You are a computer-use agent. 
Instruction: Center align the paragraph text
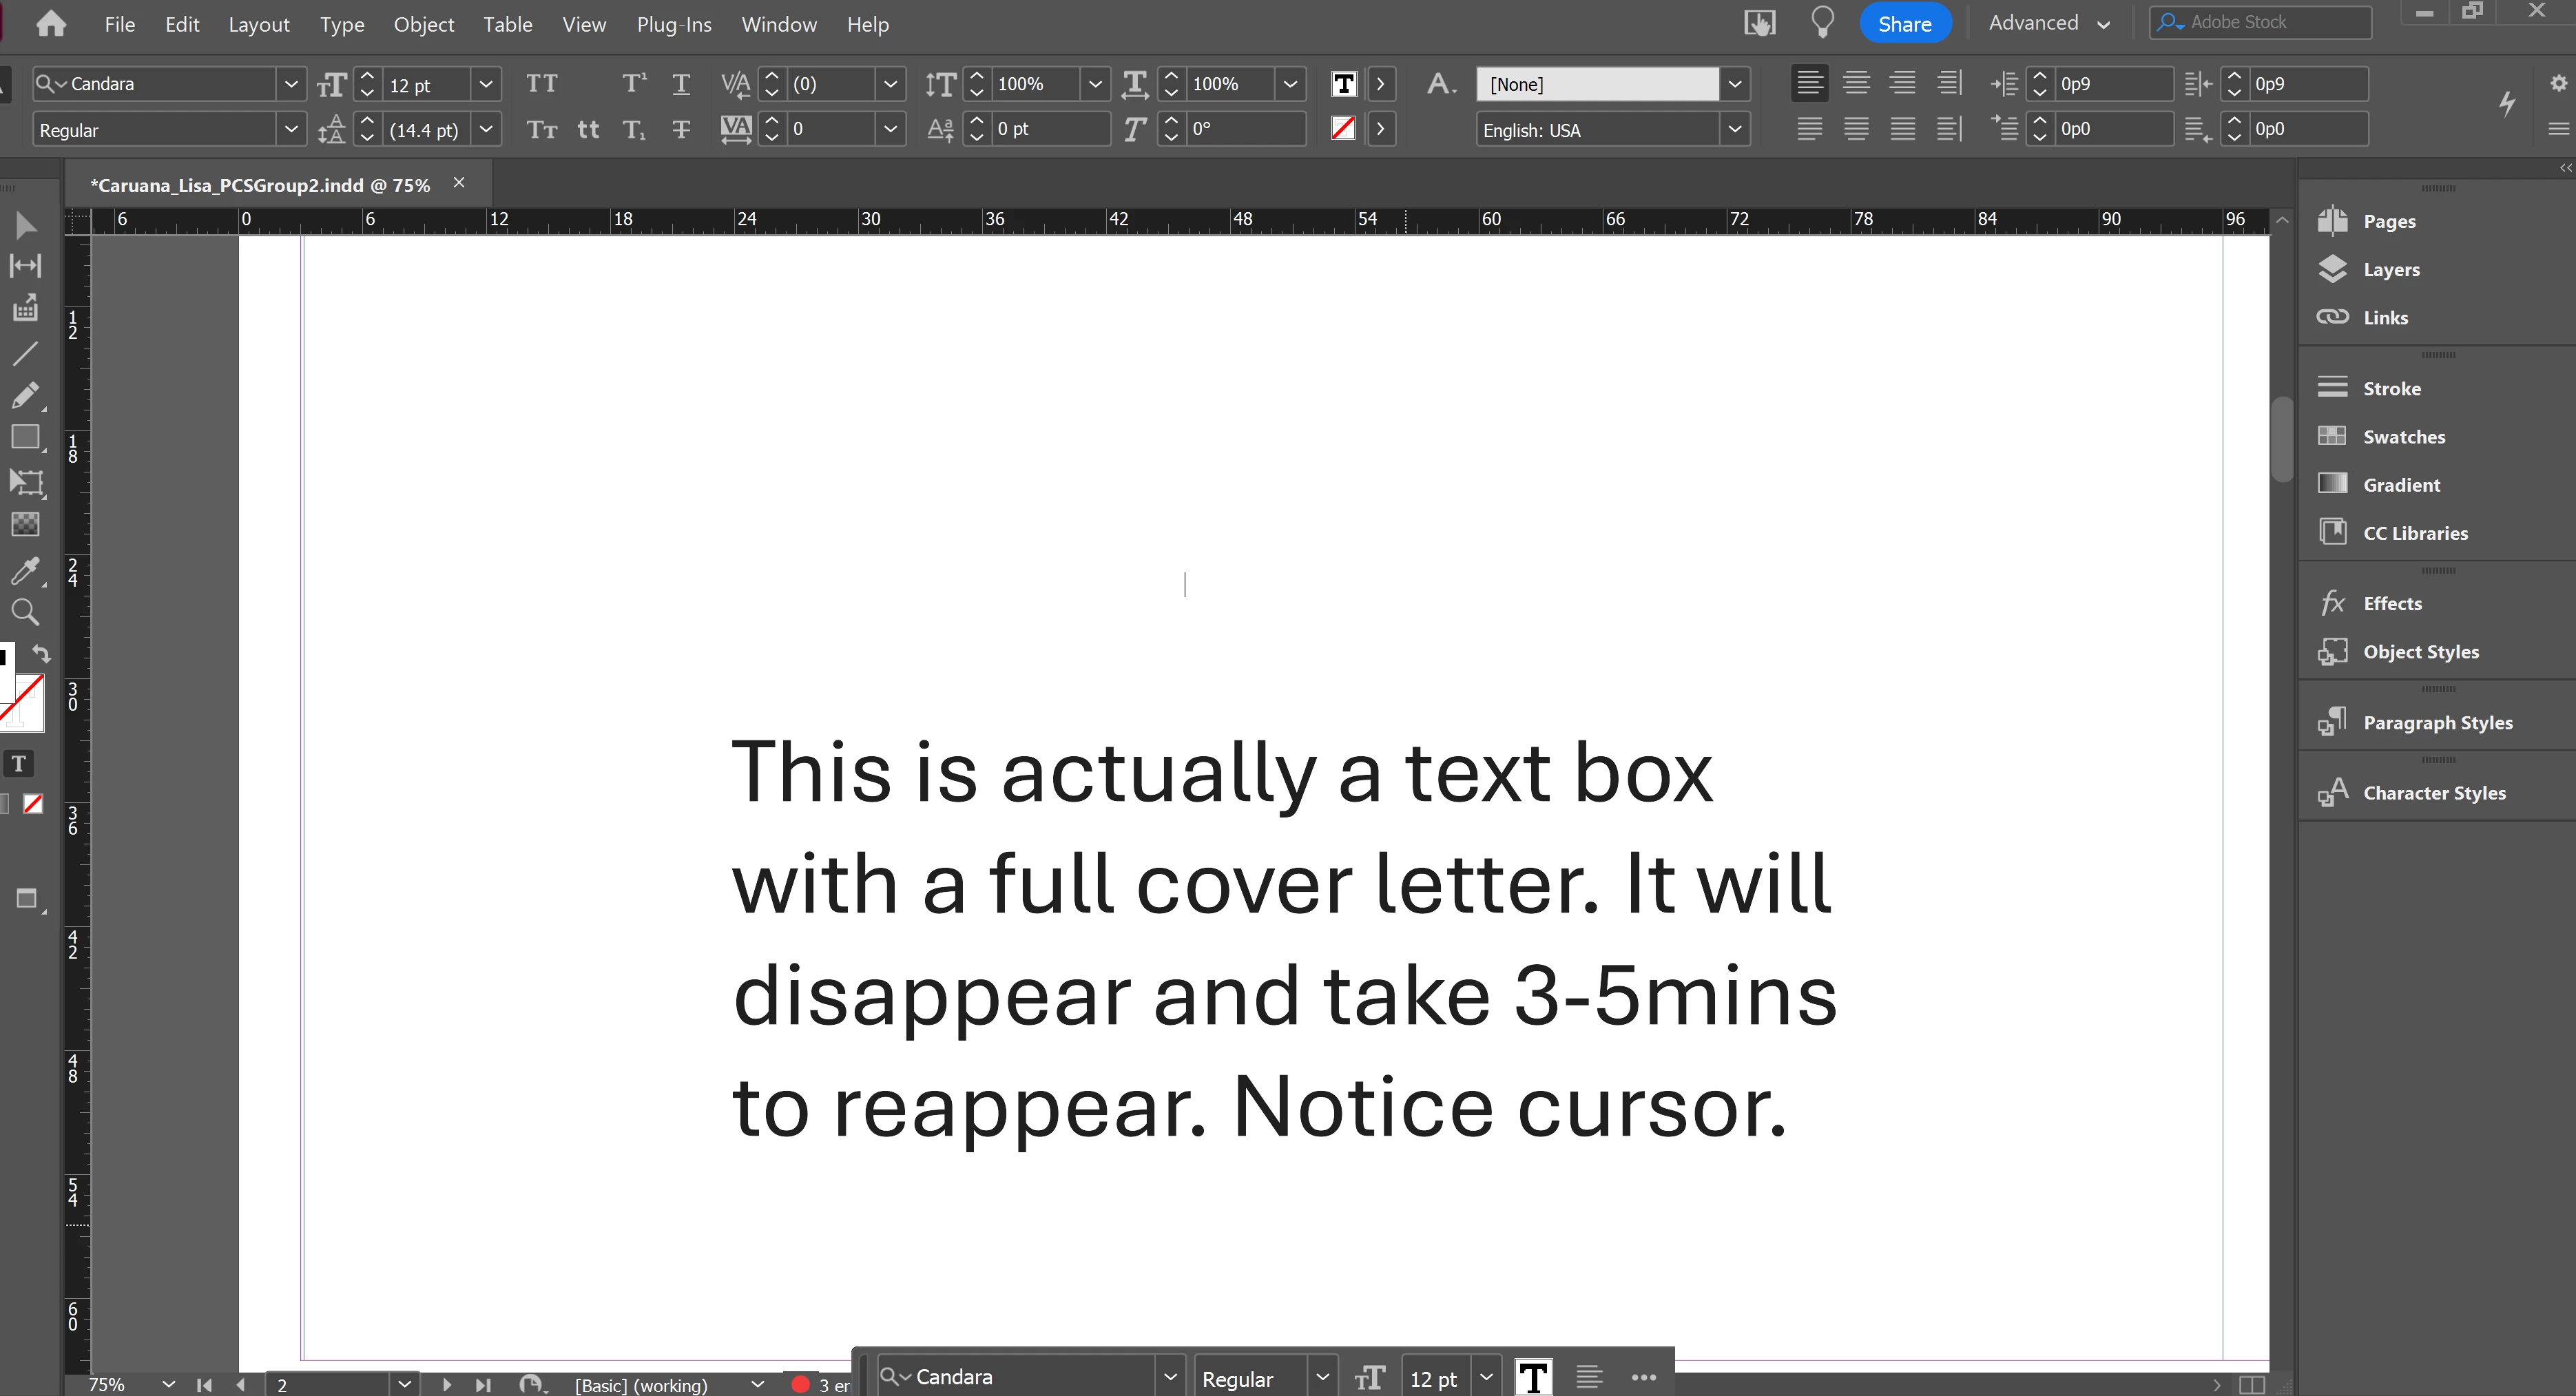tap(1856, 84)
